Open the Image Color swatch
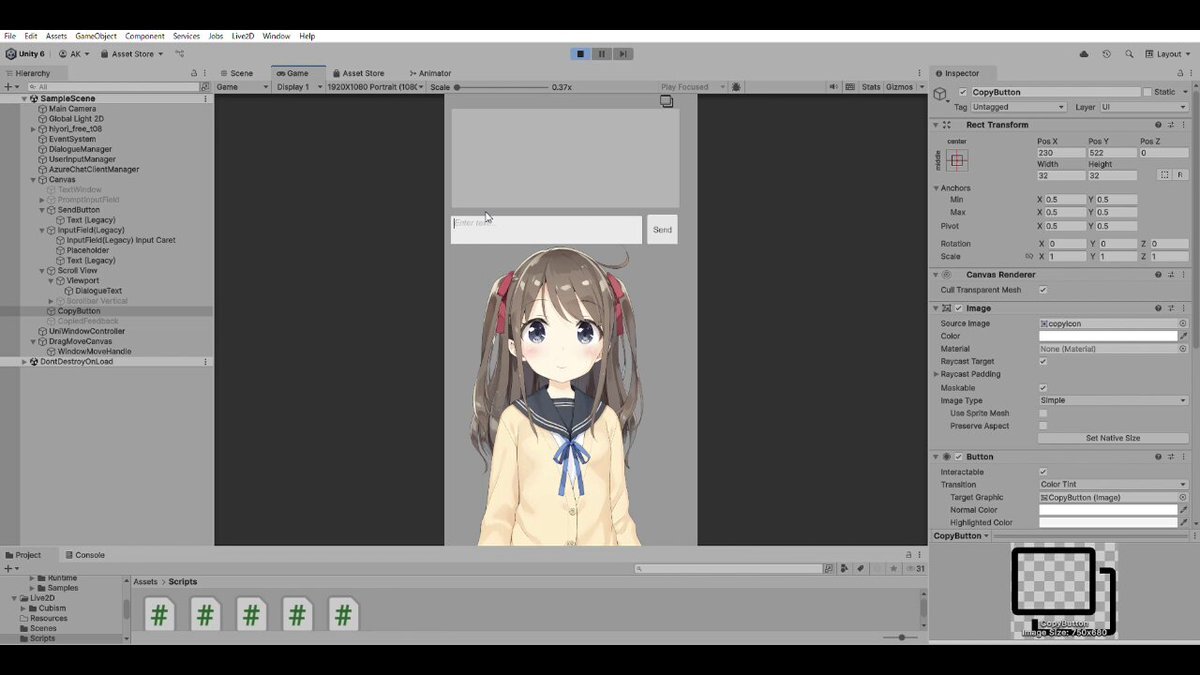 (x=1108, y=336)
